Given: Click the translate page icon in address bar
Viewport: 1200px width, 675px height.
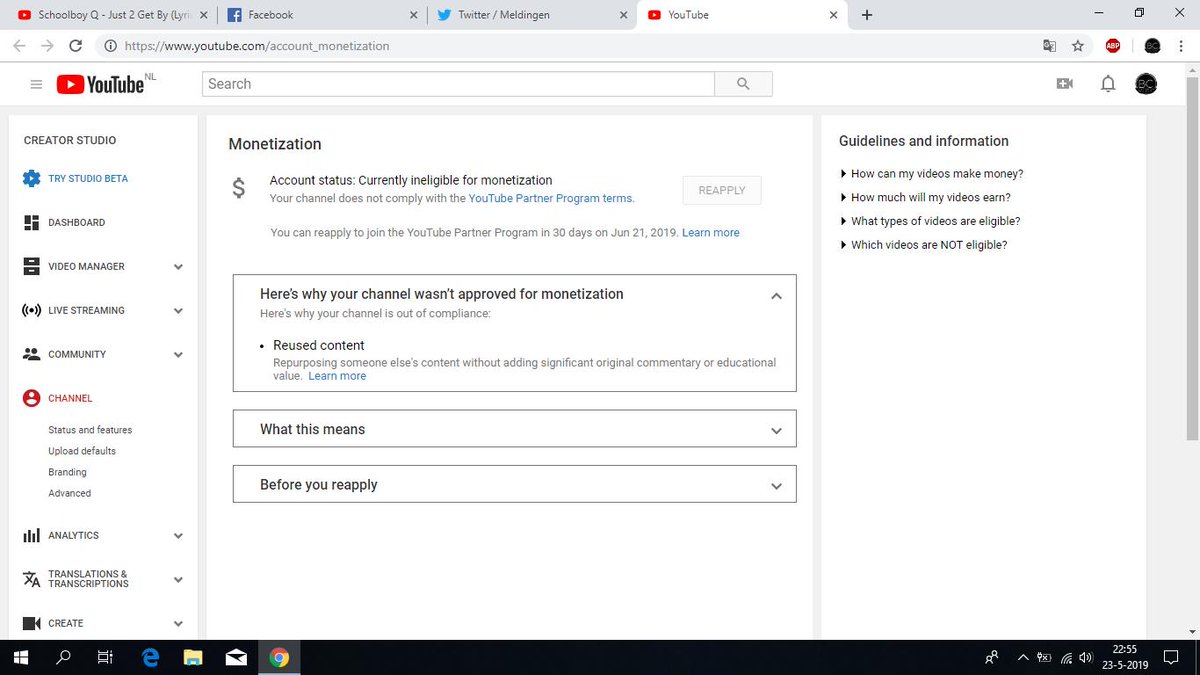Looking at the screenshot, I should pyautogui.click(x=1049, y=46).
